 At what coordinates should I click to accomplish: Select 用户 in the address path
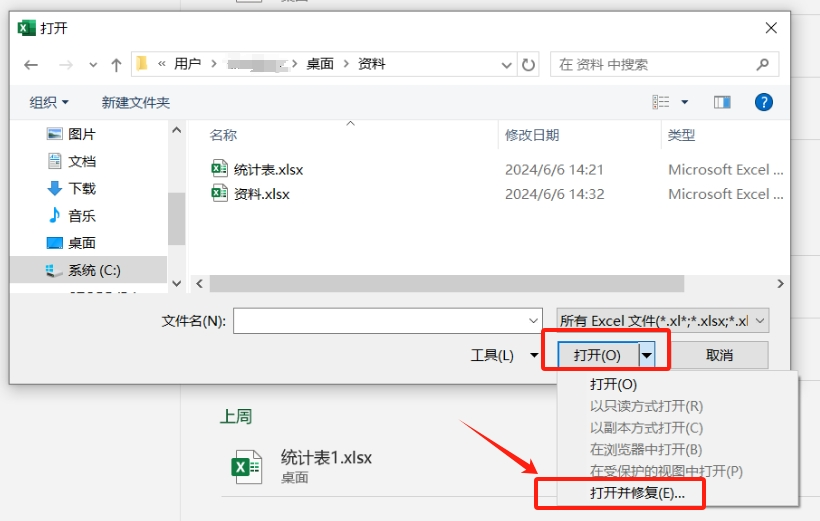(x=188, y=64)
